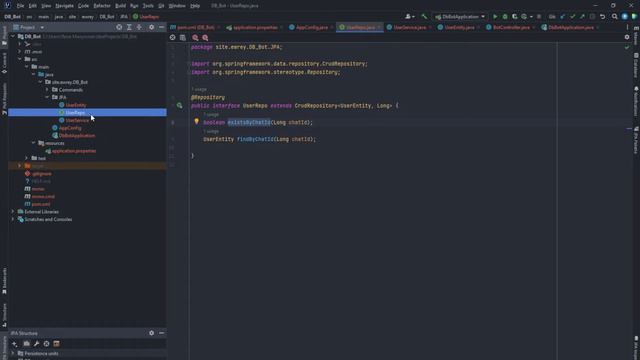Click the undo rollback arrow in toolbar
Viewport: 640px width, 360px height.
[x=602, y=17]
